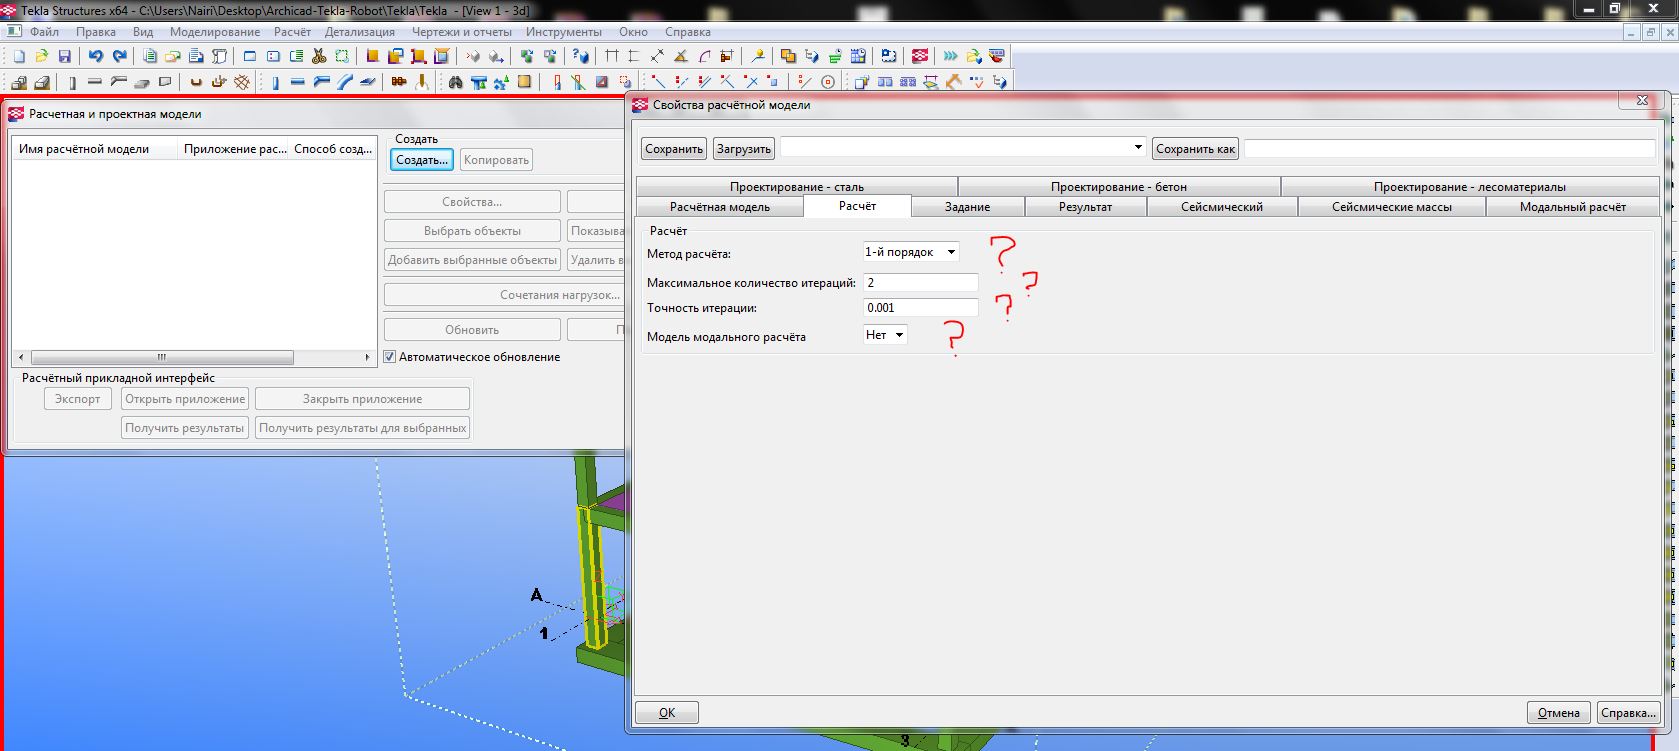Select the steel column tool icon

(274, 82)
